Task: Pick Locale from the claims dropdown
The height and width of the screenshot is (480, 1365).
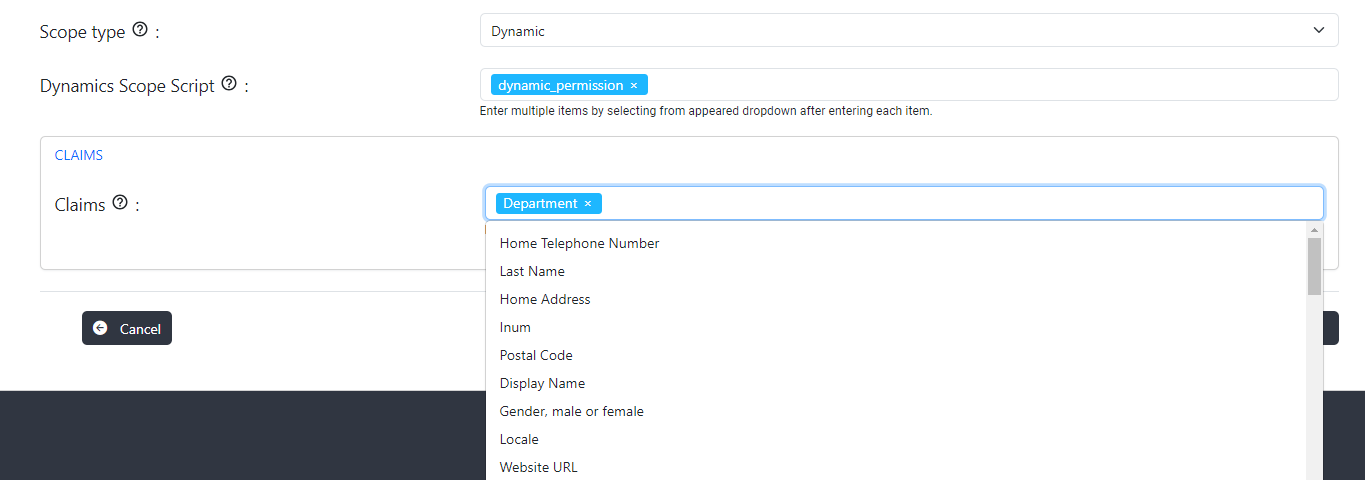Action: tap(519, 439)
